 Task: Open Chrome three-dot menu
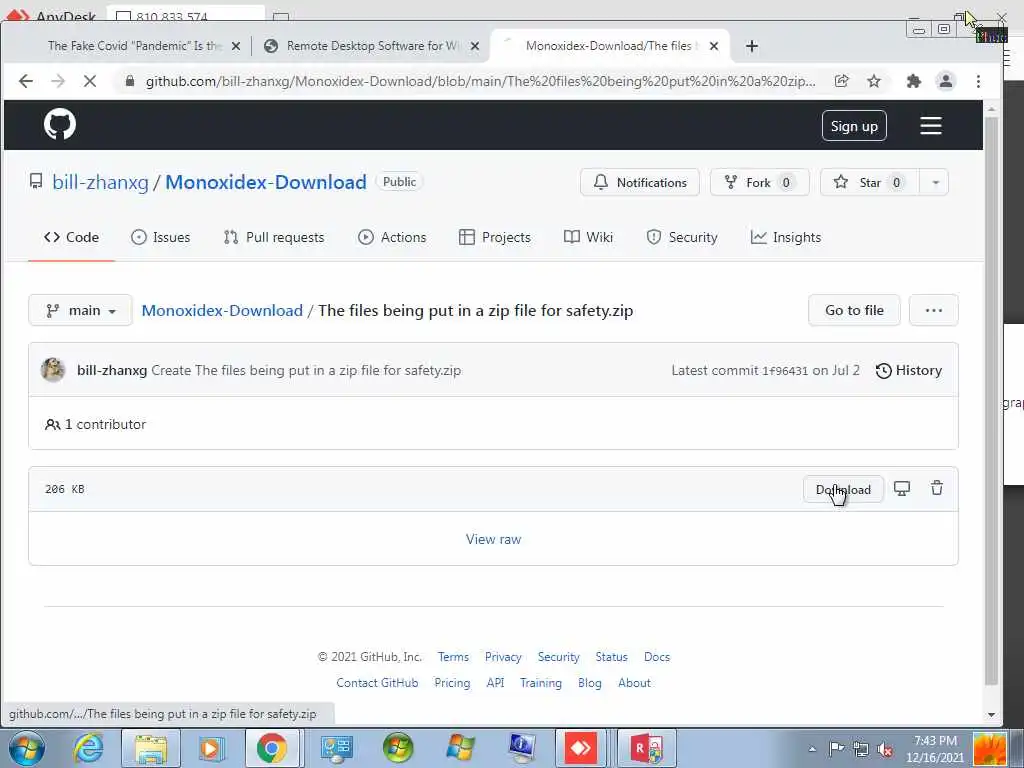coord(978,81)
